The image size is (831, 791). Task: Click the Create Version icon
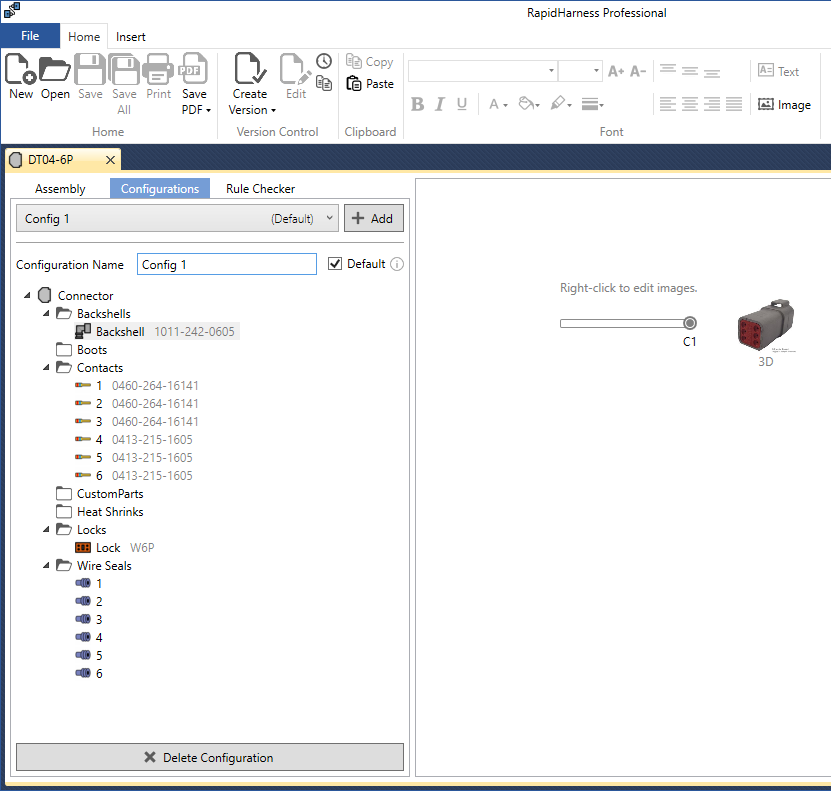[250, 69]
